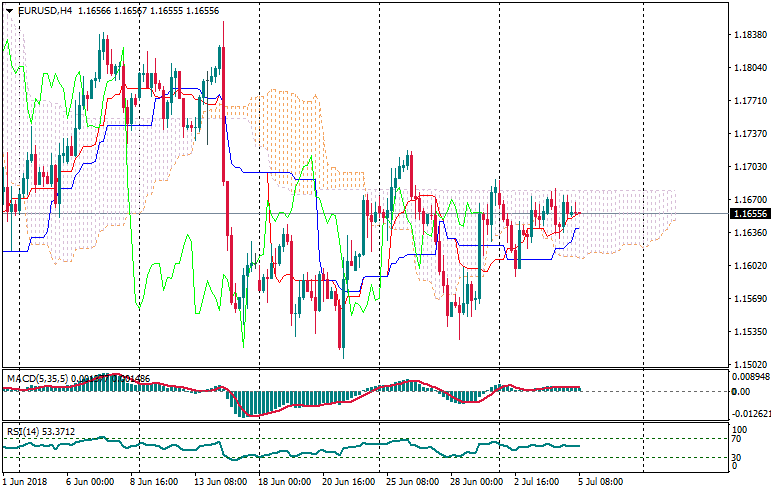
Task: Click the RSI 30 level scale label
Action: pyautogui.click(x=737, y=457)
